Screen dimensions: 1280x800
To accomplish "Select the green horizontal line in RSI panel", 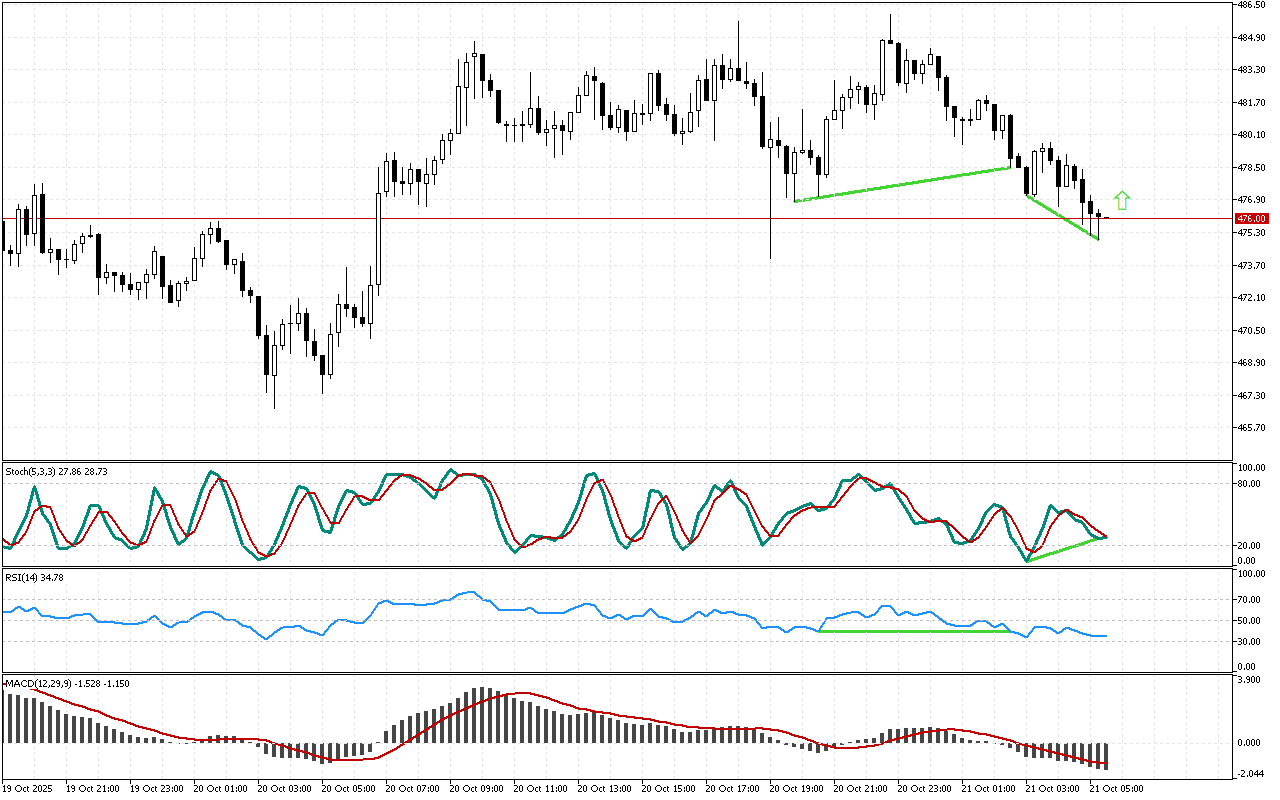I will point(915,631).
